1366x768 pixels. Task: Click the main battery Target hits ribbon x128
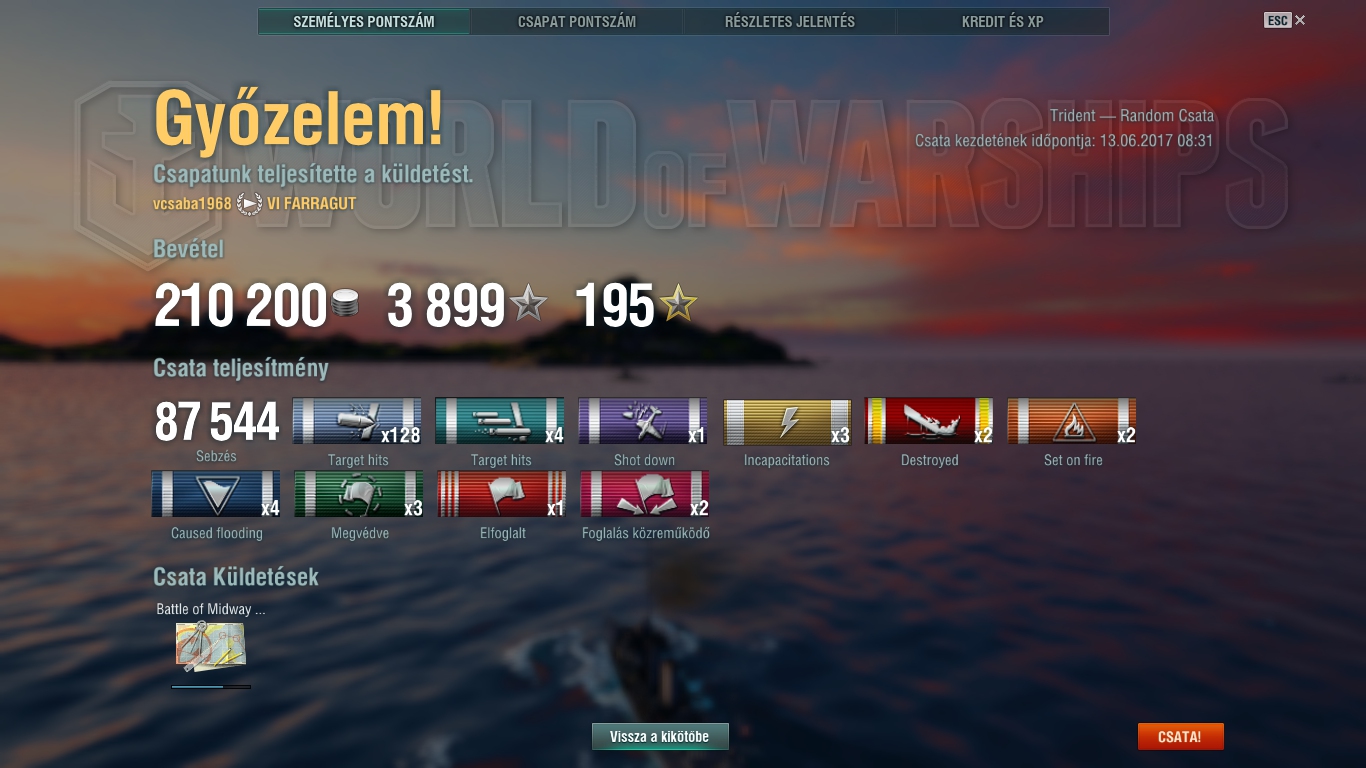pyautogui.click(x=357, y=421)
